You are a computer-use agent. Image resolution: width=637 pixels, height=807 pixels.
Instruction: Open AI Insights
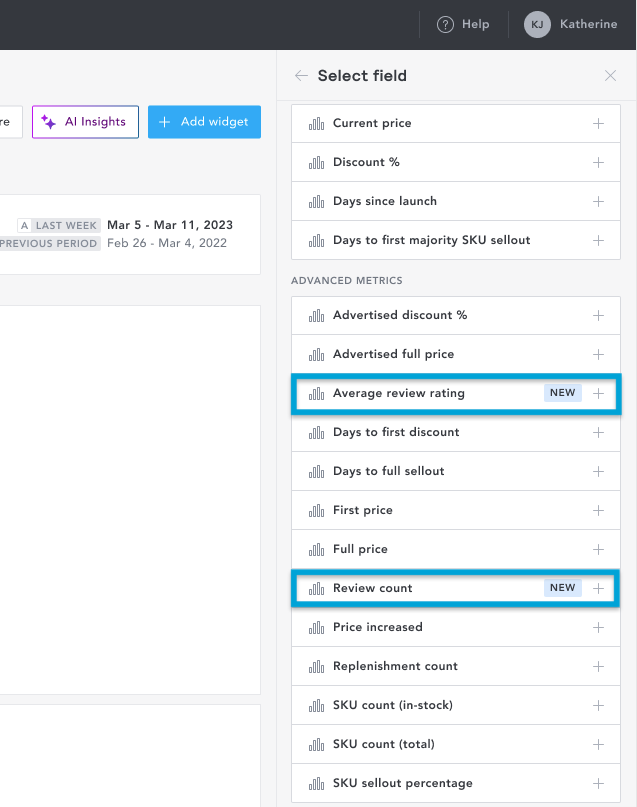(x=85, y=122)
